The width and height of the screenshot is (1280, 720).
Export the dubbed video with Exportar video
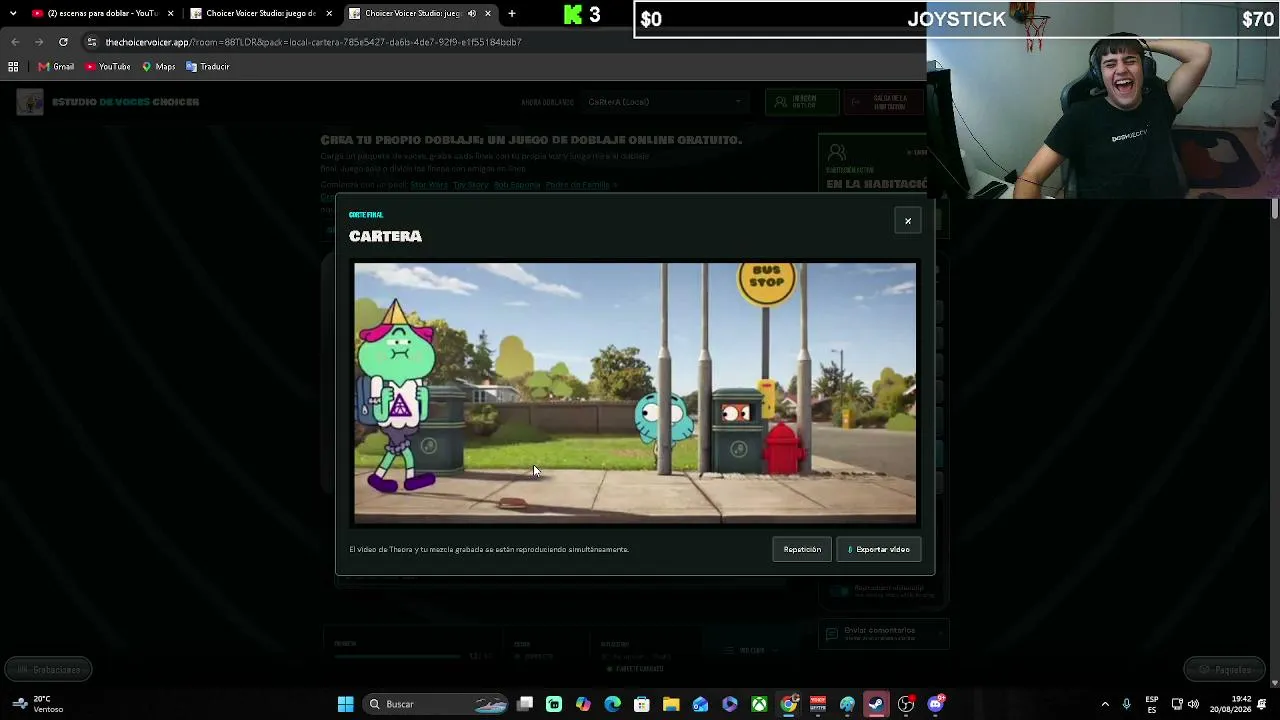coord(879,549)
